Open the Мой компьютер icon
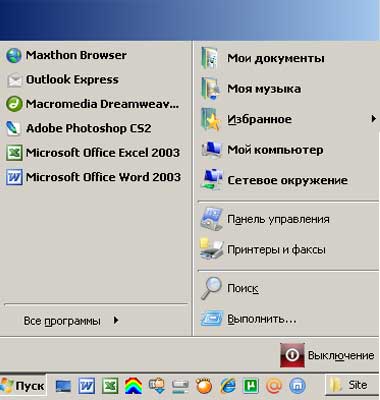 pos(211,150)
